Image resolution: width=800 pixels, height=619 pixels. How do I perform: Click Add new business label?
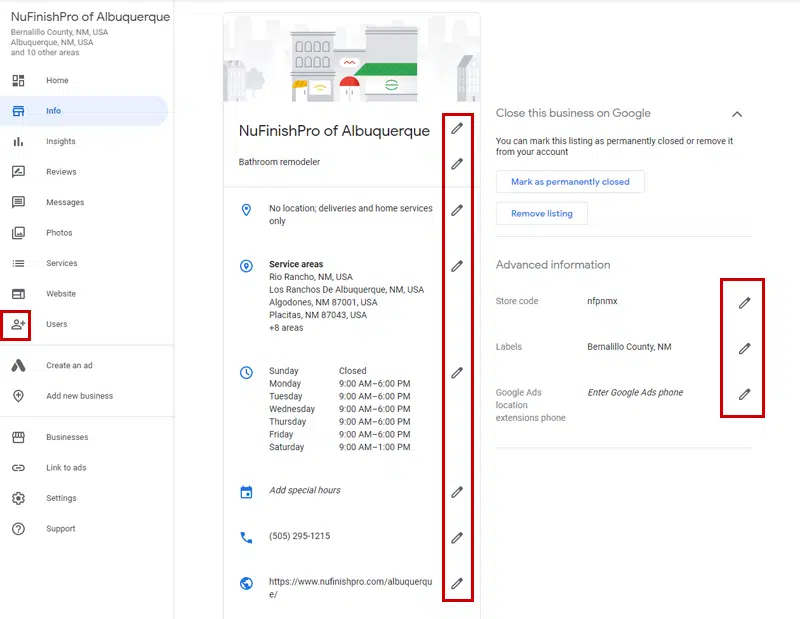[79, 396]
